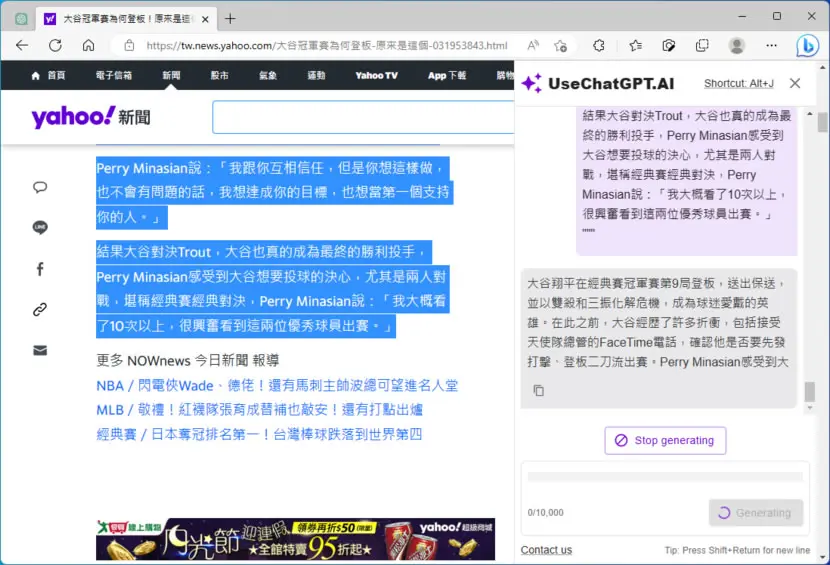Copy the article link with the chain icon

tap(40, 309)
